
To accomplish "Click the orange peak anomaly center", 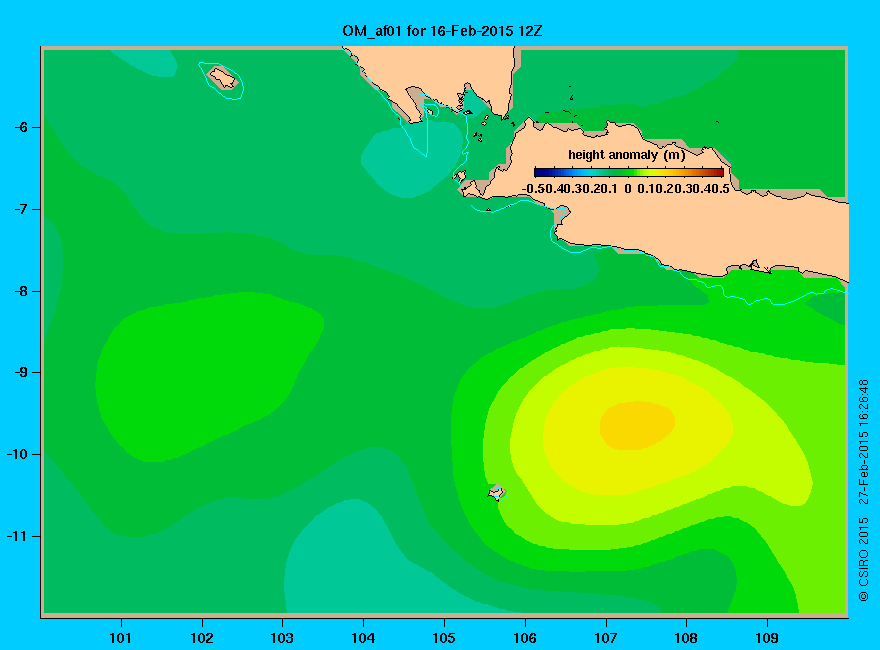I will pyautogui.click(x=637, y=425).
